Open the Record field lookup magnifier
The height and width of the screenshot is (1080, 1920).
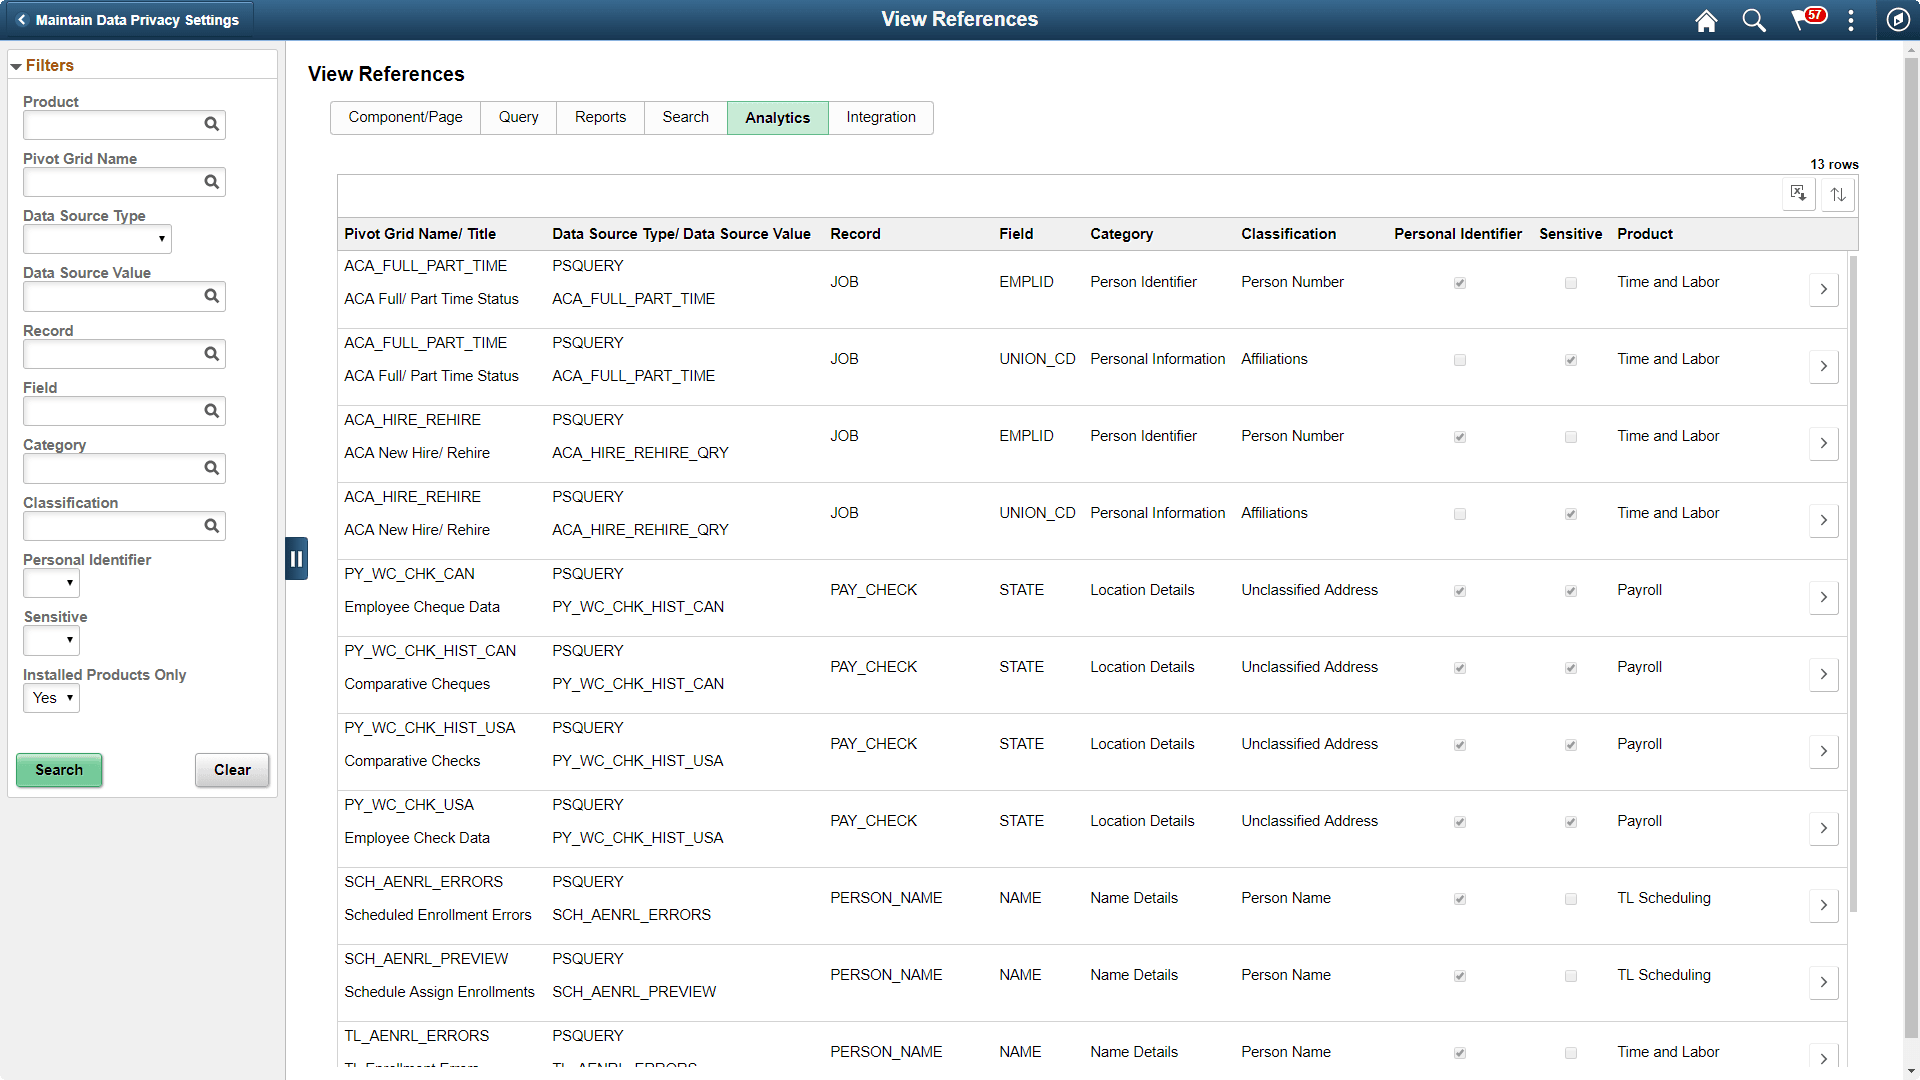pyautogui.click(x=211, y=353)
